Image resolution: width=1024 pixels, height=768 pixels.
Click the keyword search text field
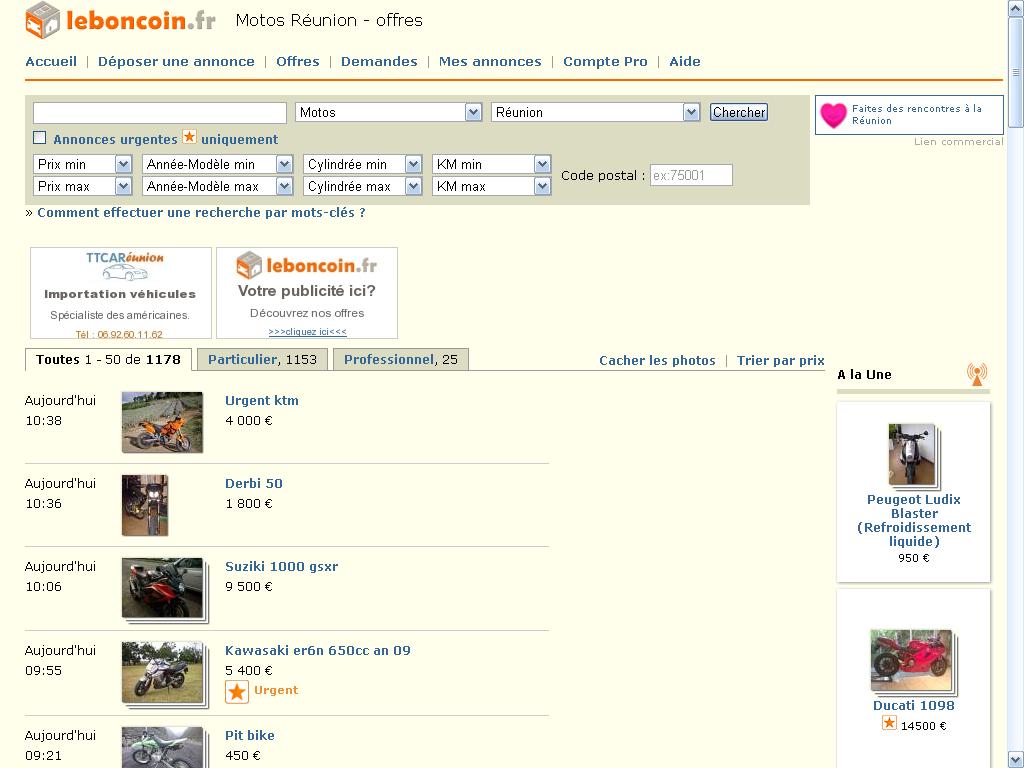pos(160,112)
